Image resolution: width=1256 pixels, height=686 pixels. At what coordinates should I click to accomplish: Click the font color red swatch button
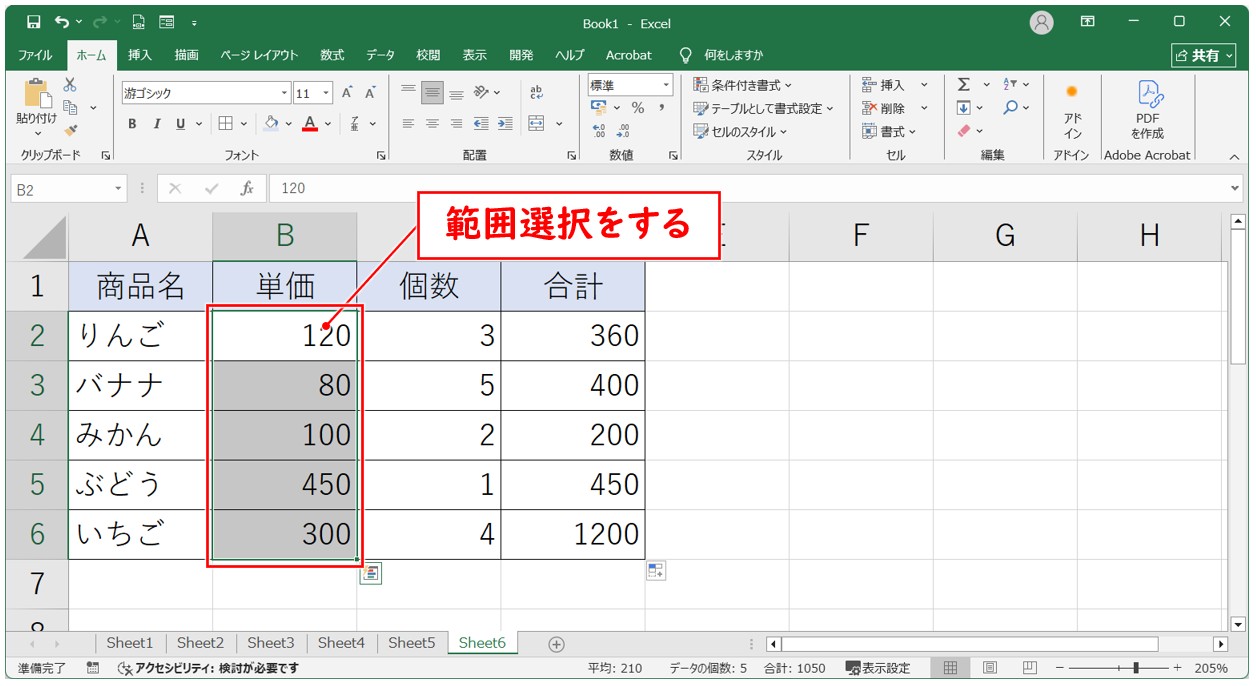pos(310,124)
